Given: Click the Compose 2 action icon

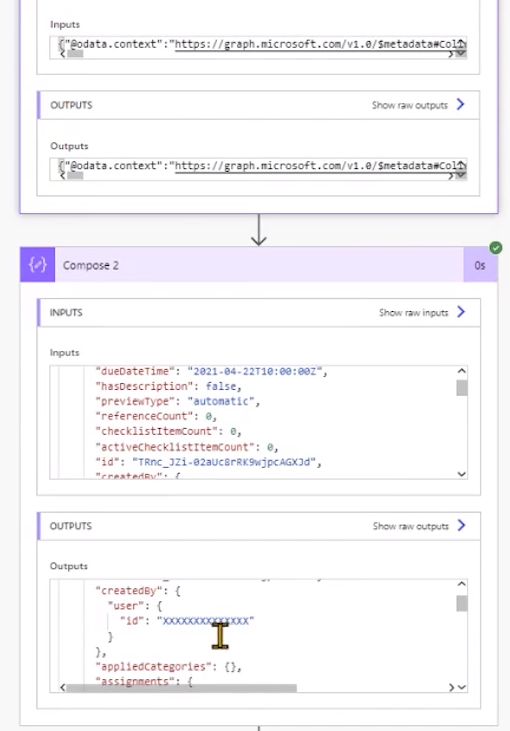Looking at the screenshot, I should (37, 265).
